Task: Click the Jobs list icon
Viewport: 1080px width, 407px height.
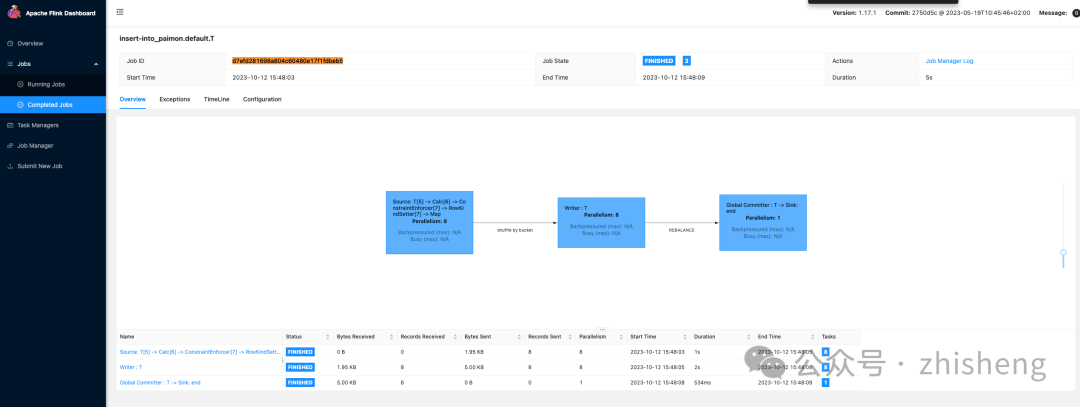Action: point(10,64)
